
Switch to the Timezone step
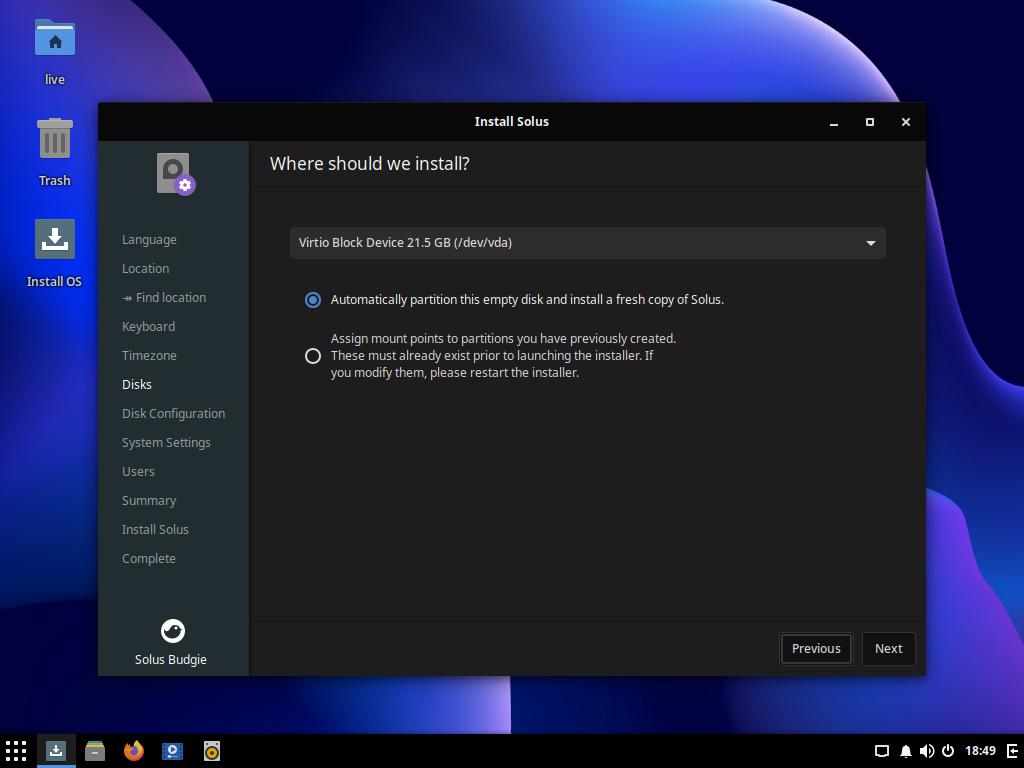point(149,355)
